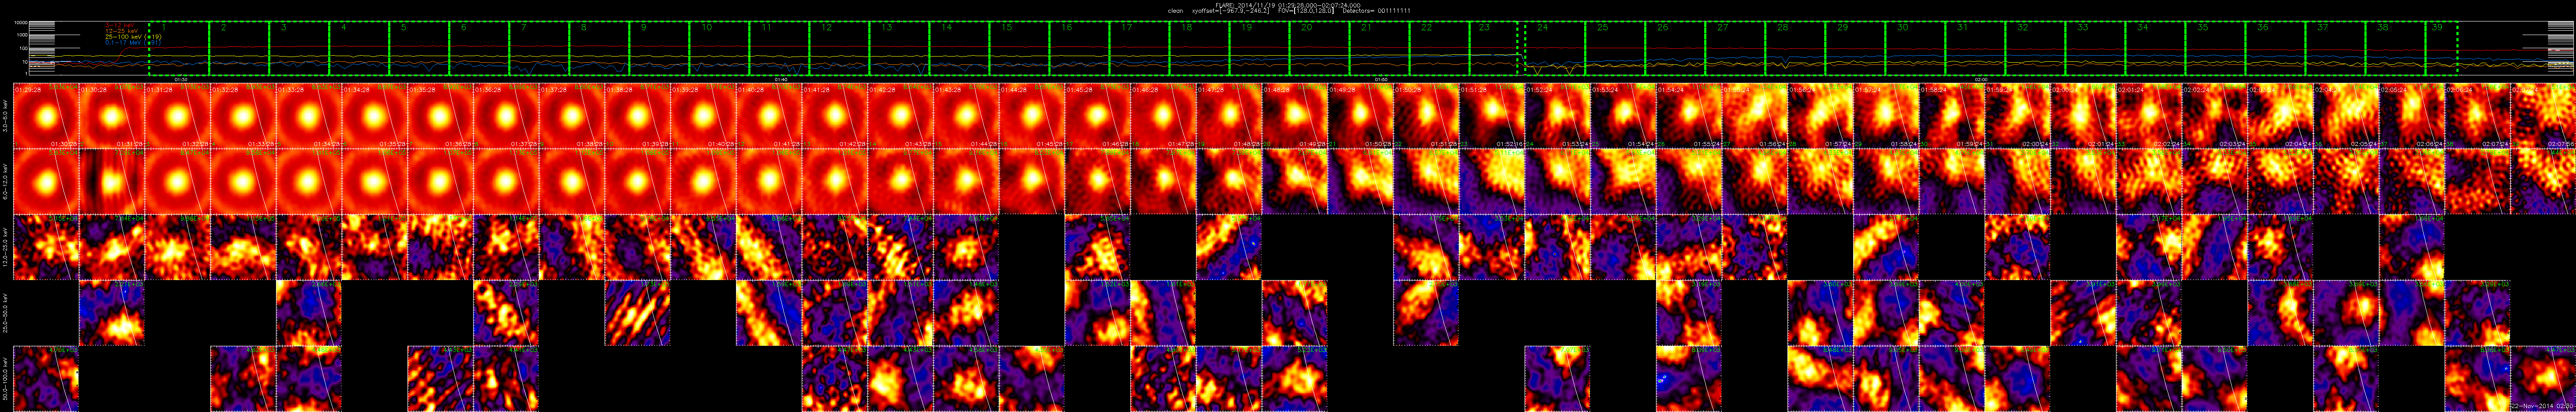The width and height of the screenshot is (2576, 412).
Task: Open the 01:38:28 image in 3.0-6.0 keV row
Action: pos(638,116)
